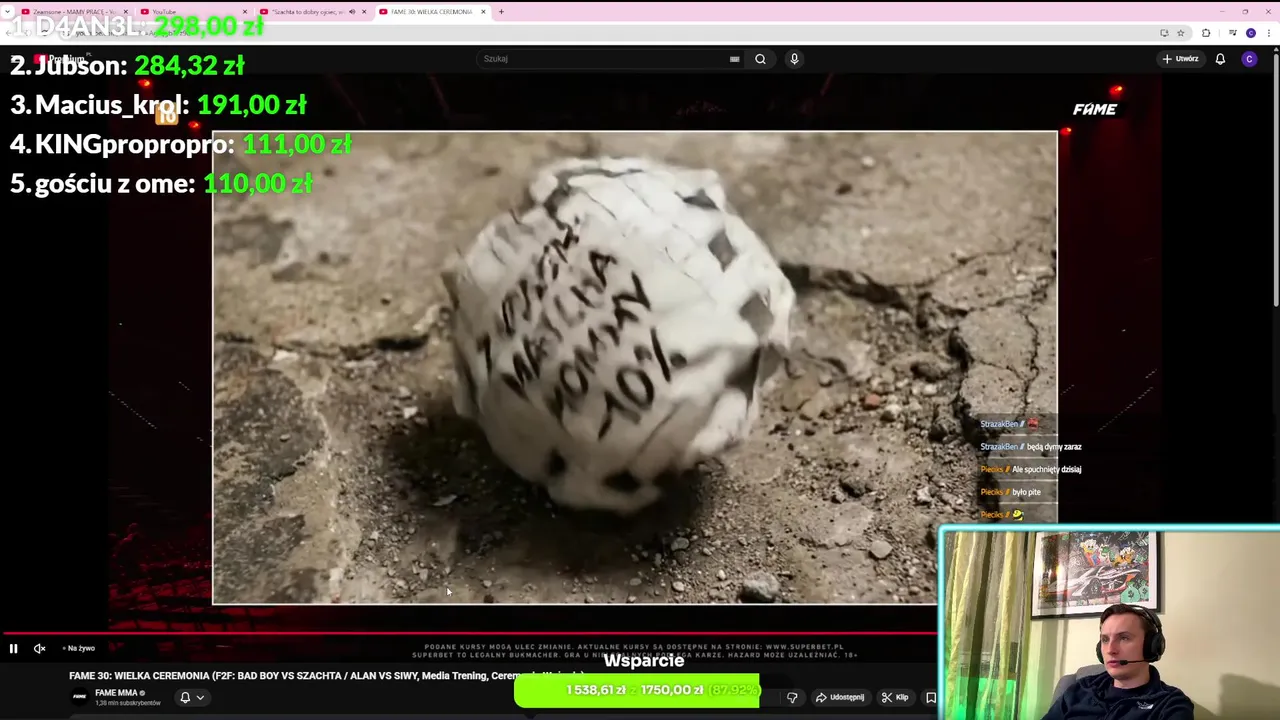
Task: Click chat message 'będą dymy zaraz'
Action: [1054, 447]
